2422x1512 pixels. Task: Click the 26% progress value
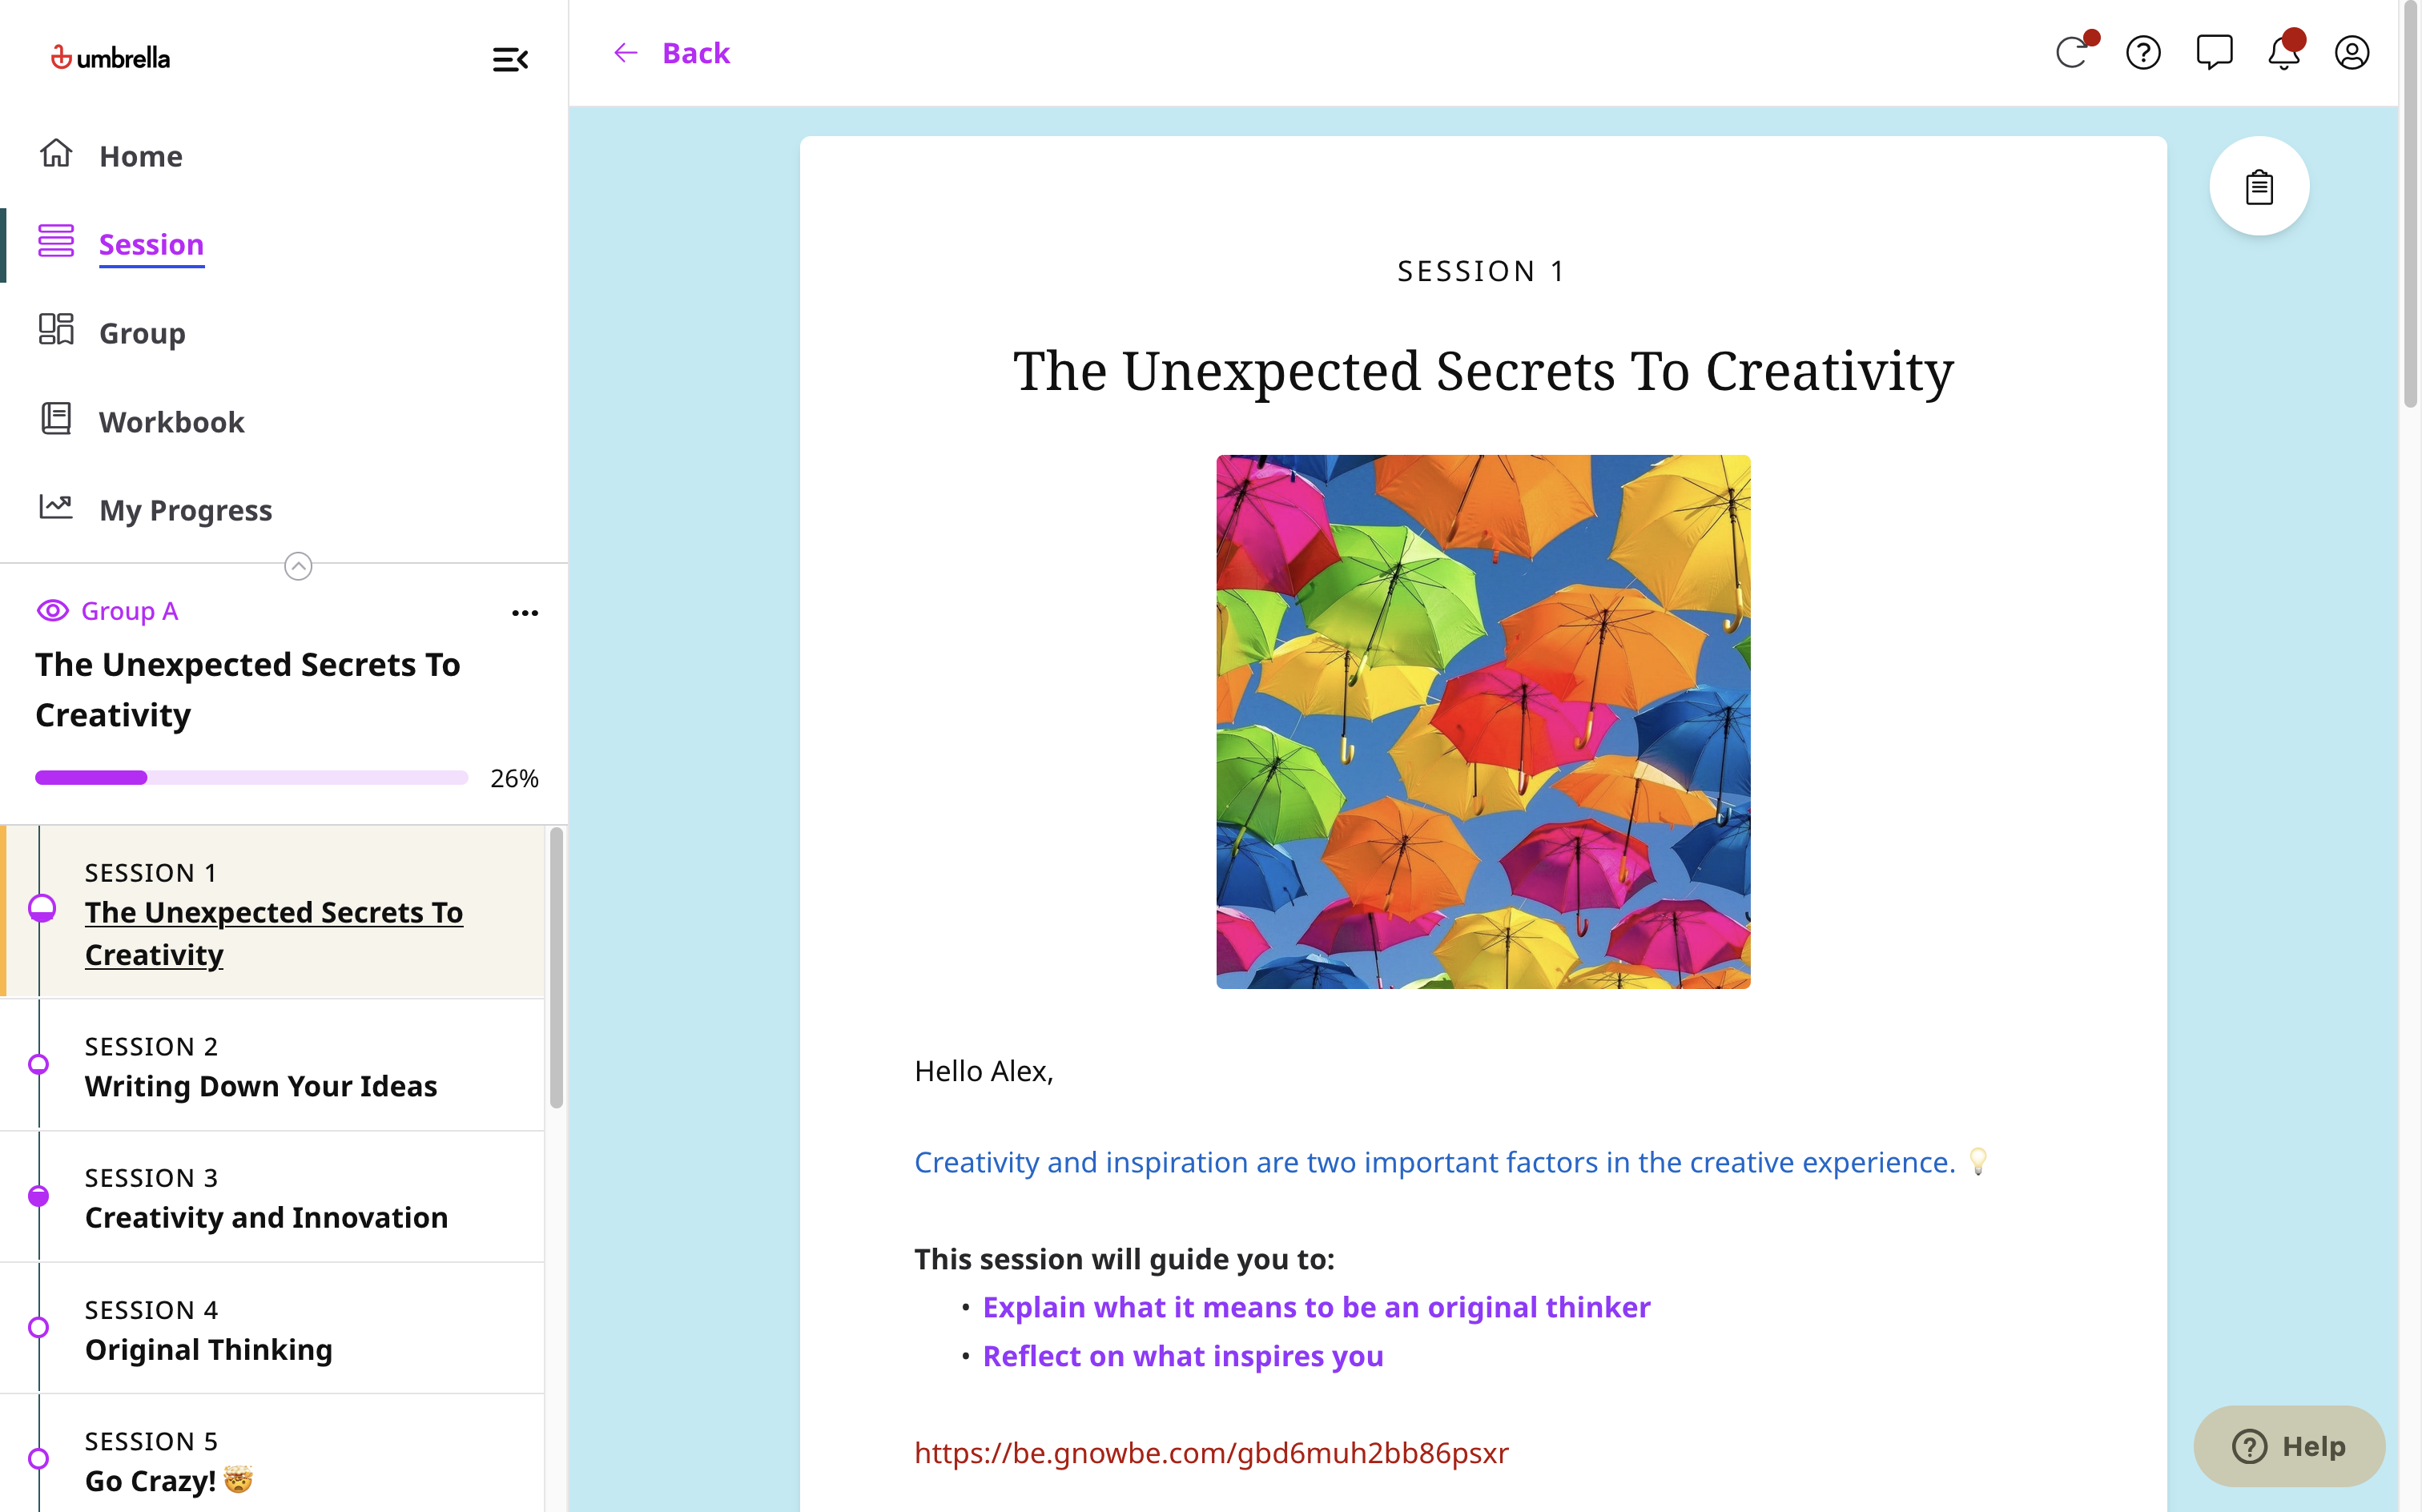(514, 778)
